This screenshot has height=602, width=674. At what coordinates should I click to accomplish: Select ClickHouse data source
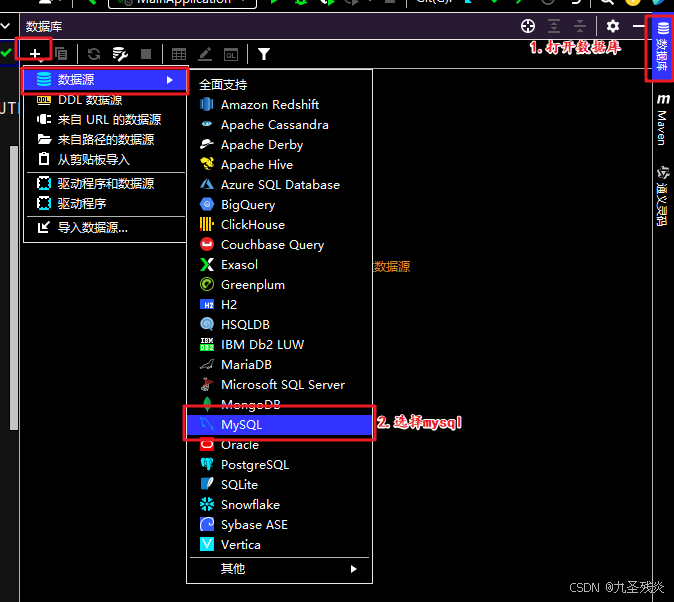(279, 224)
